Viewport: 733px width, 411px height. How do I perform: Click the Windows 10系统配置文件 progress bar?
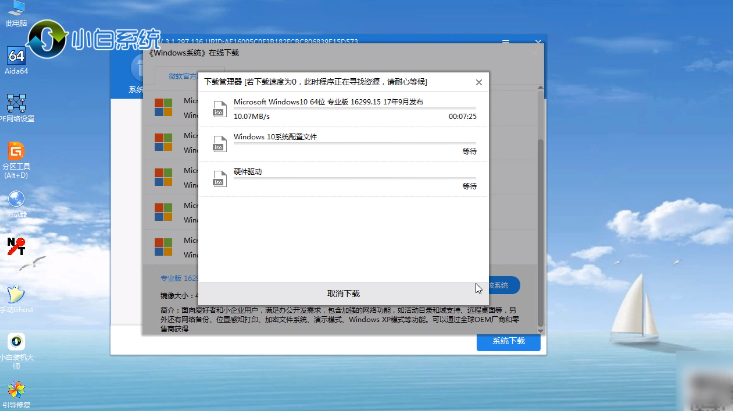(x=354, y=143)
